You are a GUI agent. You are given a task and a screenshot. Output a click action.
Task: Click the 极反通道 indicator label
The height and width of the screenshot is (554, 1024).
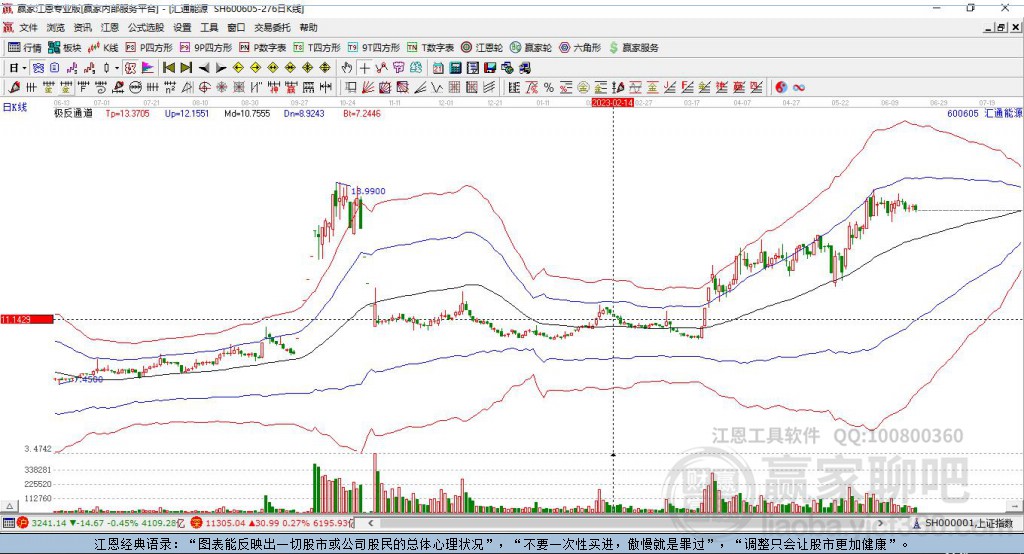(73, 113)
